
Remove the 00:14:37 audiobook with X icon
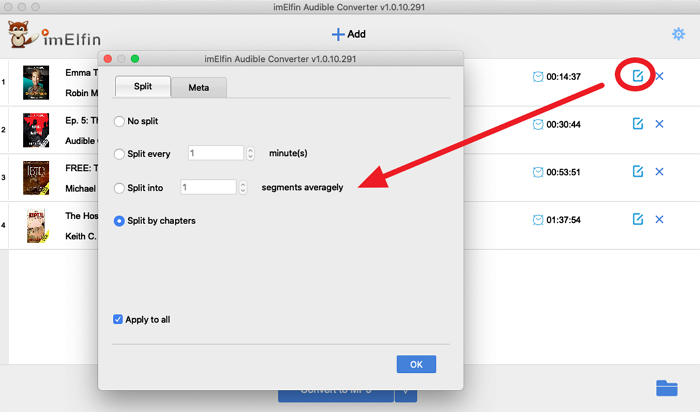659,76
